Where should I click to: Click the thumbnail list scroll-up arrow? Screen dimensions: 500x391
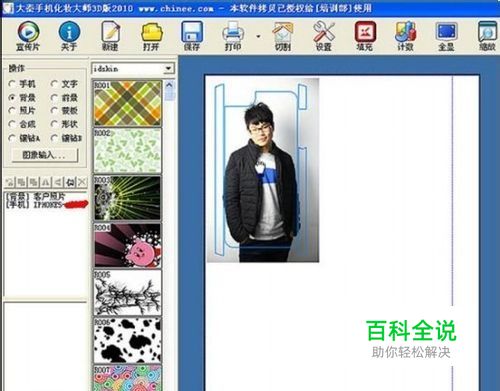pos(169,85)
